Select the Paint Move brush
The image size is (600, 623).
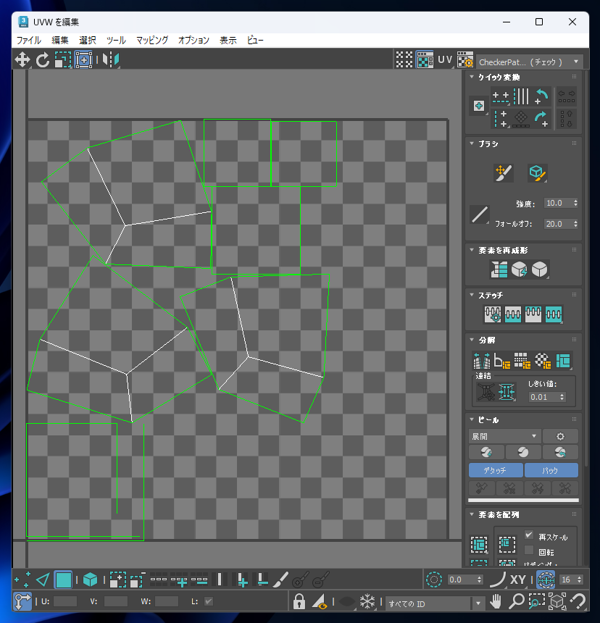(503, 173)
